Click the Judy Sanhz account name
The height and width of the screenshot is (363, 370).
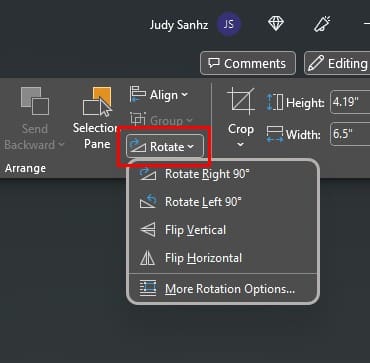click(179, 25)
